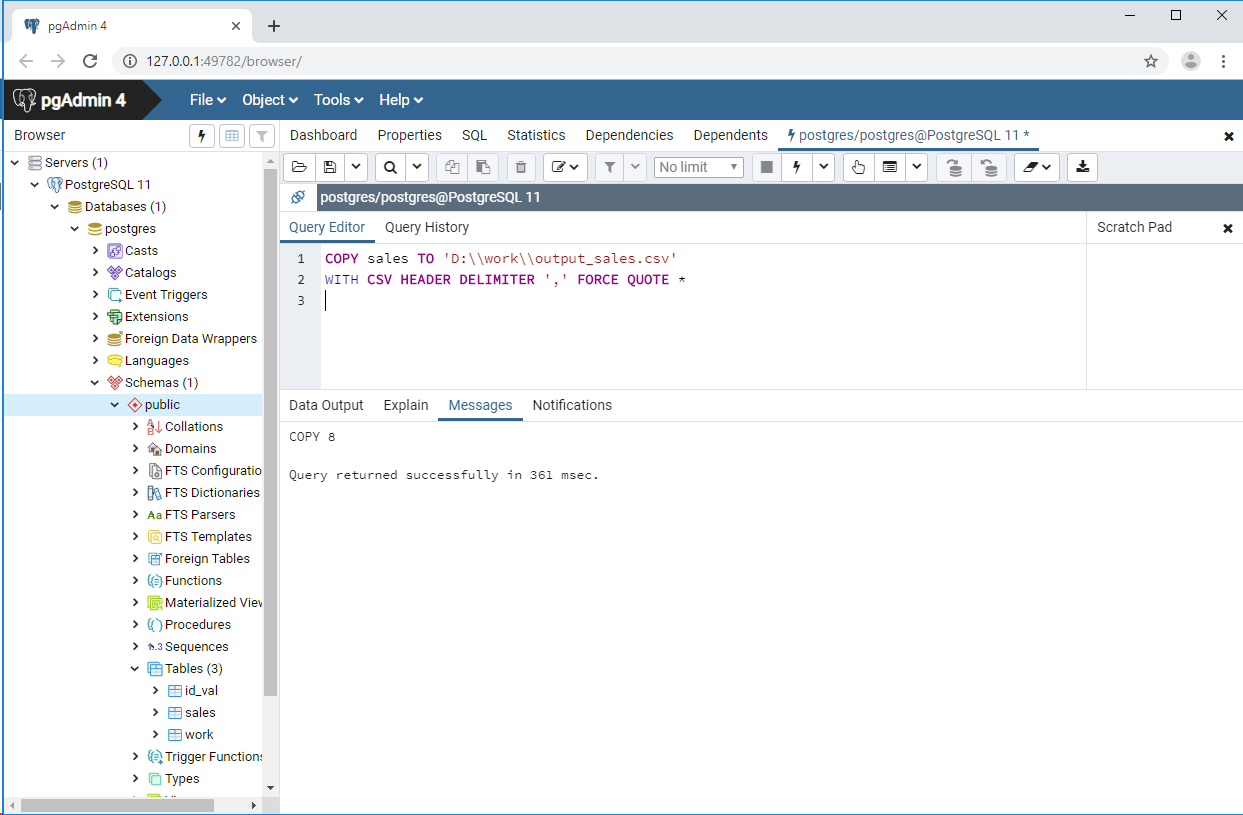Open the Query History tab
The width and height of the screenshot is (1243, 815).
click(x=427, y=227)
